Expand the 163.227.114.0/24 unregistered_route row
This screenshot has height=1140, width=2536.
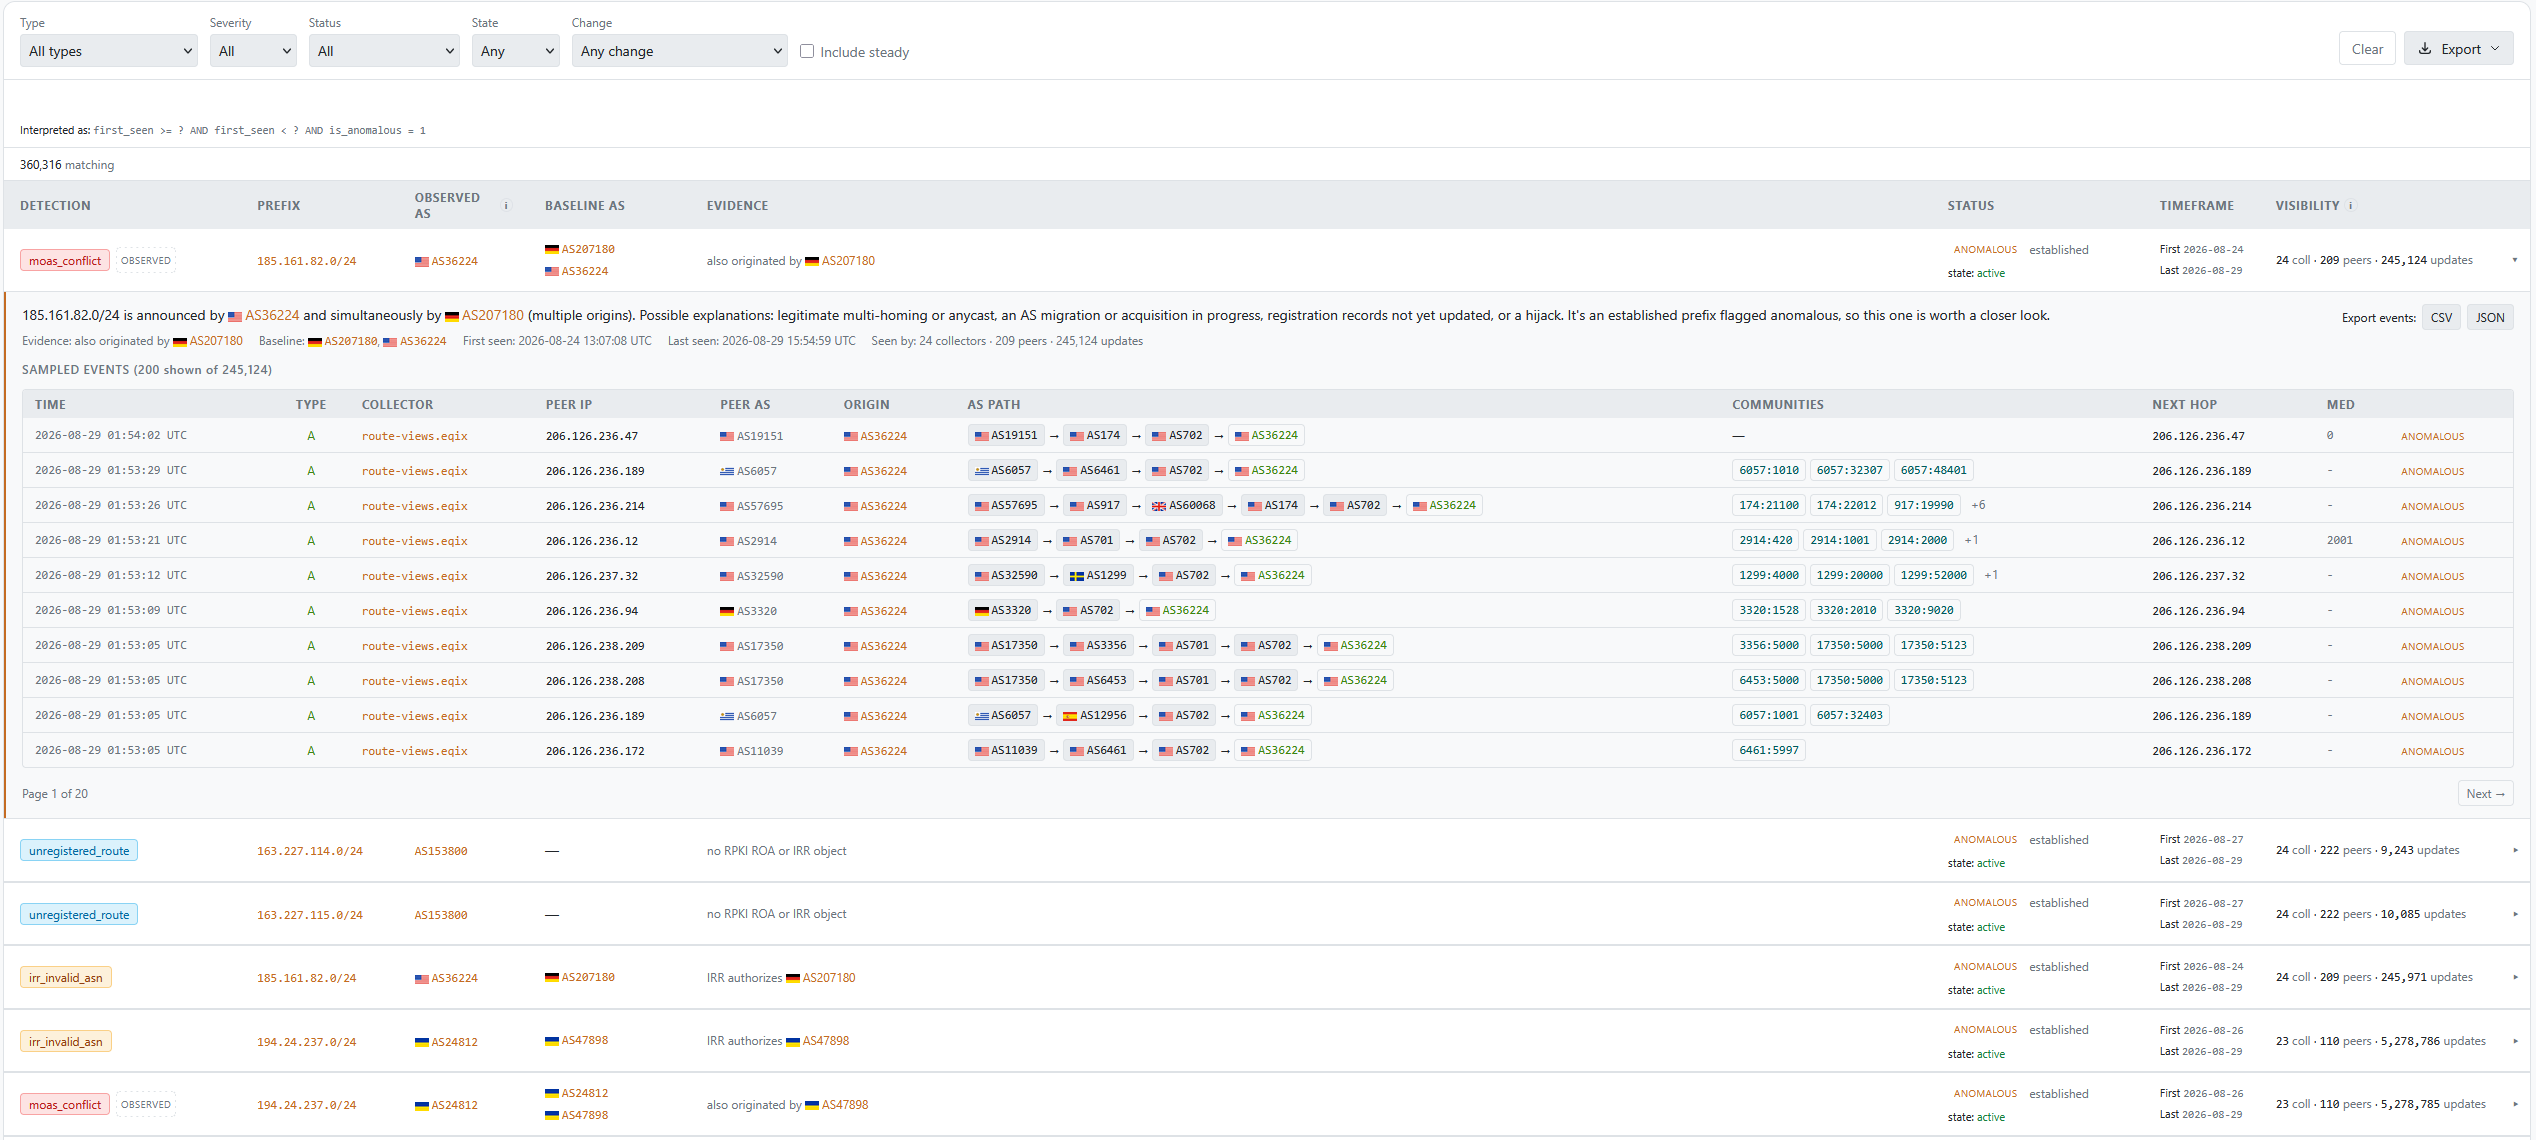point(2514,851)
